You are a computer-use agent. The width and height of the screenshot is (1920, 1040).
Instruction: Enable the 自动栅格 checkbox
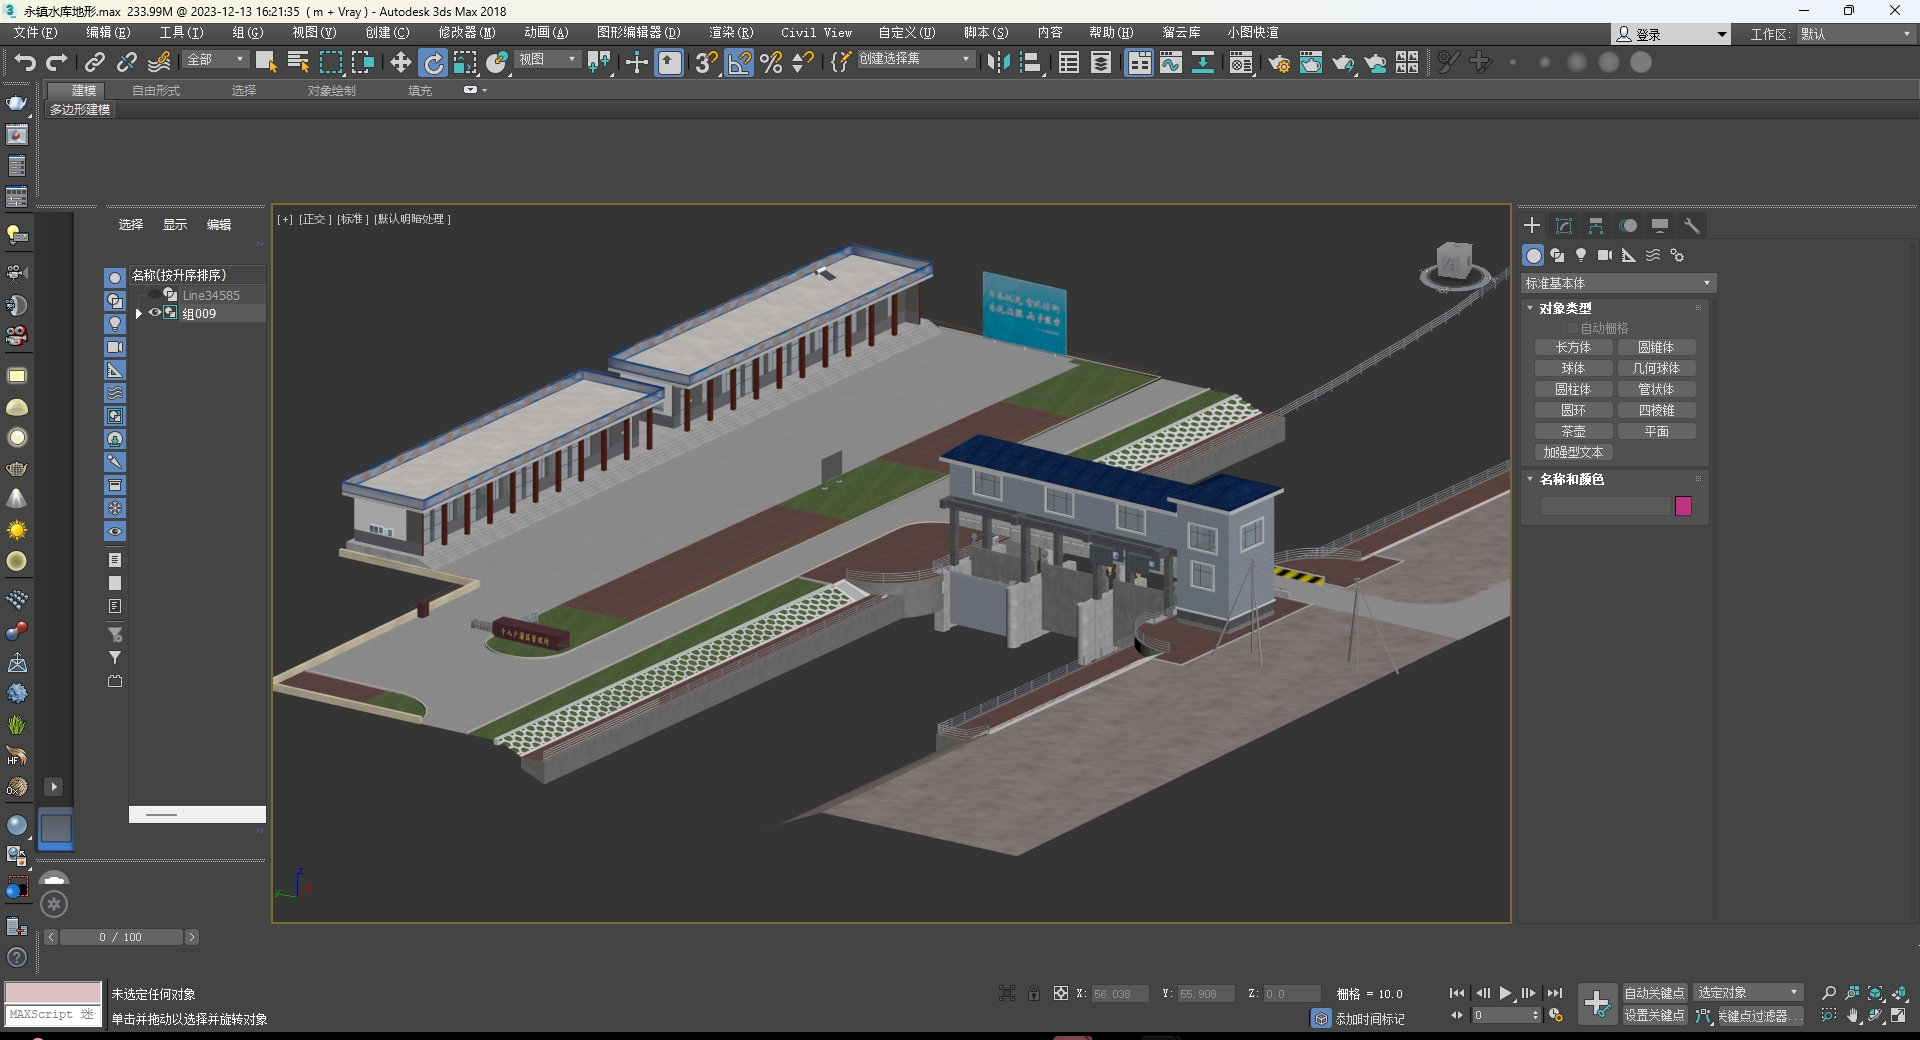coord(1572,328)
